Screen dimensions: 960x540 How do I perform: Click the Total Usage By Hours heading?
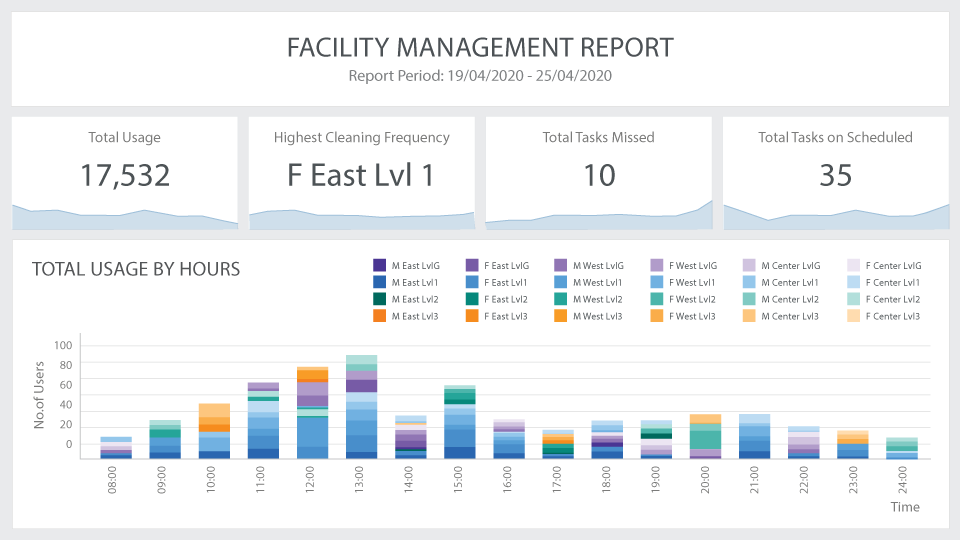136,269
